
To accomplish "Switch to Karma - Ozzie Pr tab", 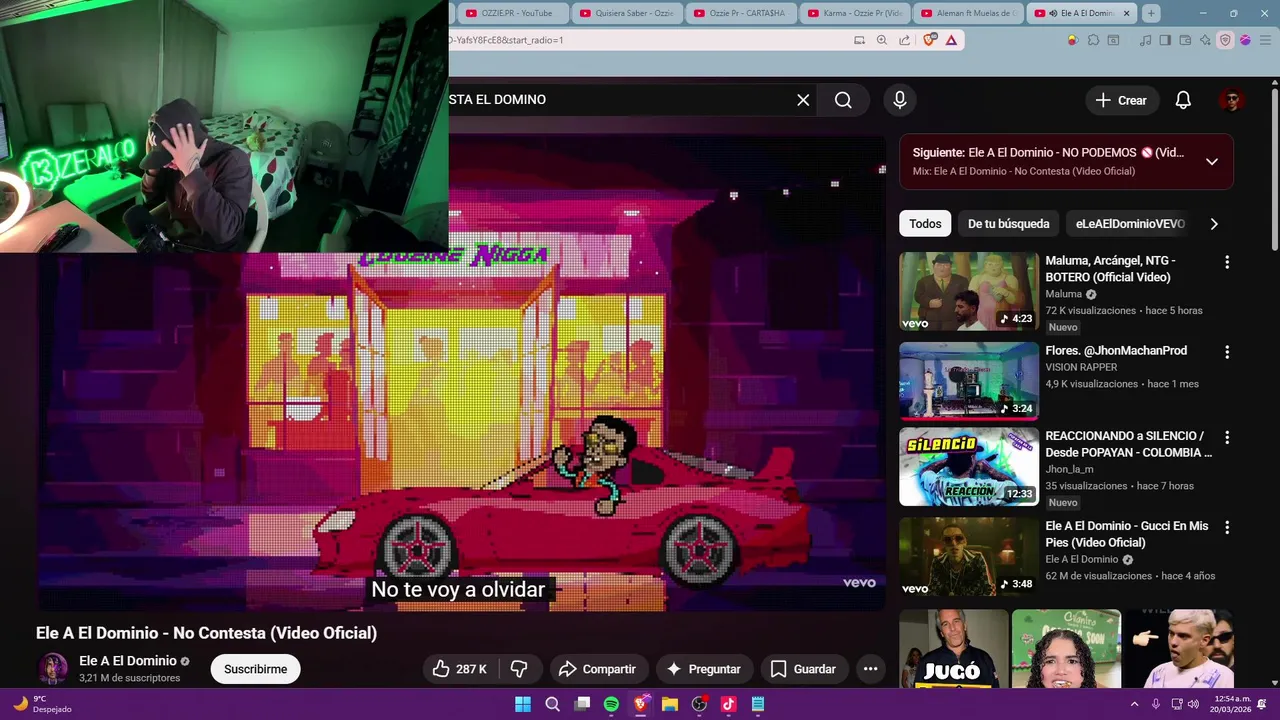I will (x=856, y=13).
